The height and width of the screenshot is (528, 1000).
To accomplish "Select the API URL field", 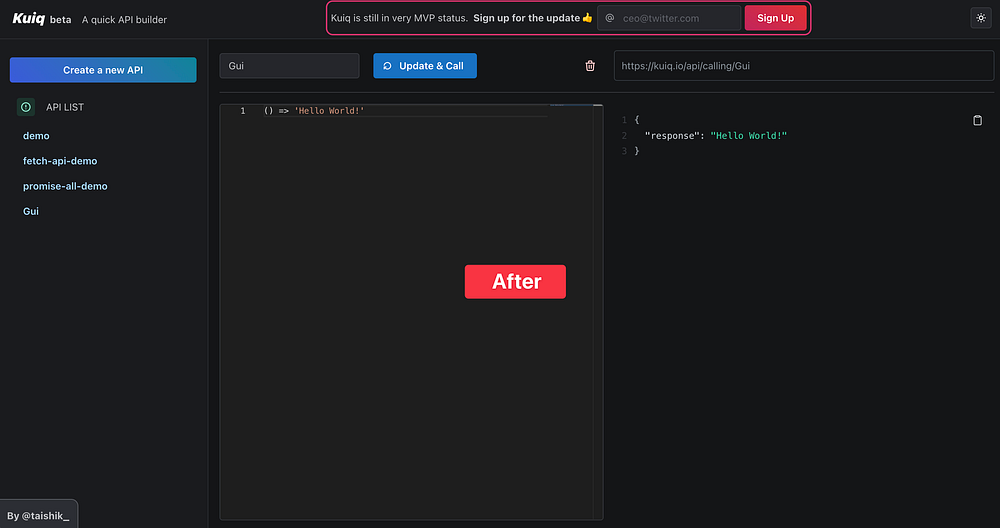I will click(x=804, y=66).
